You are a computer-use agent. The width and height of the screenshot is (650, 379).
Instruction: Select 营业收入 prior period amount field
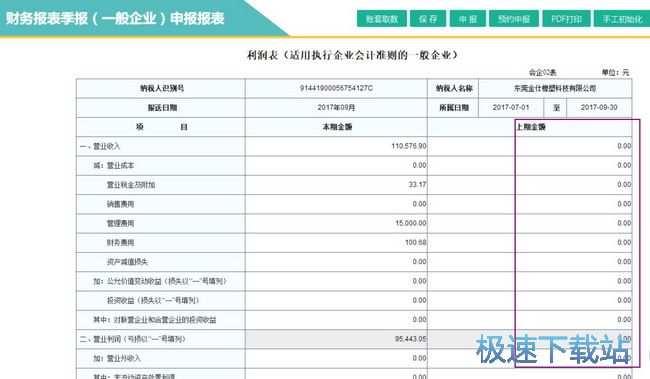click(530, 146)
